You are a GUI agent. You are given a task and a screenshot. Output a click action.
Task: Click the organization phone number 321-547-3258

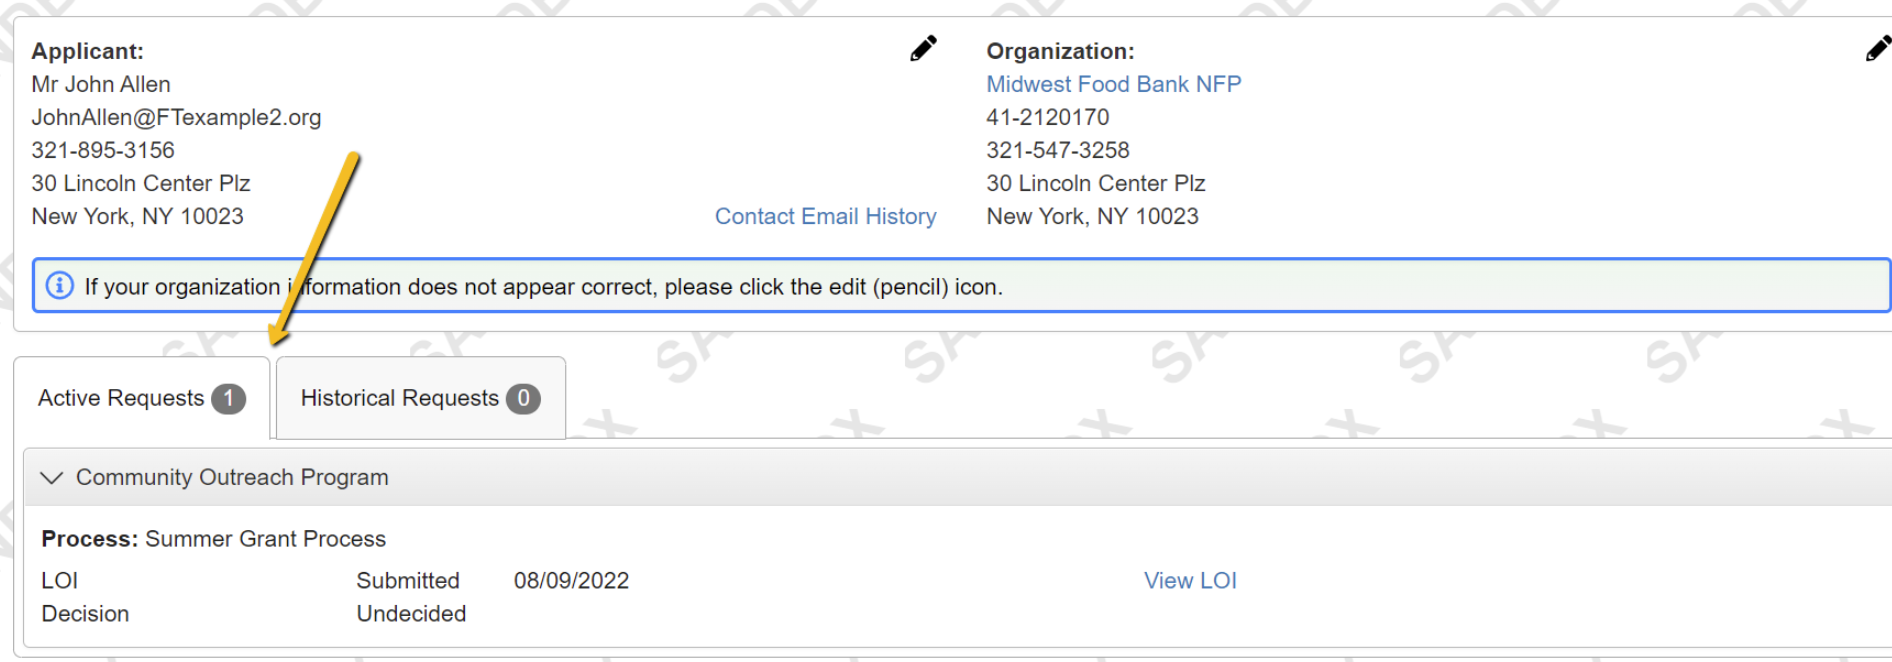tap(1058, 150)
